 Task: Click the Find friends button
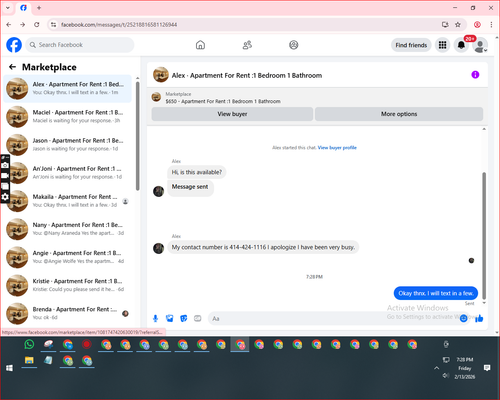411,45
